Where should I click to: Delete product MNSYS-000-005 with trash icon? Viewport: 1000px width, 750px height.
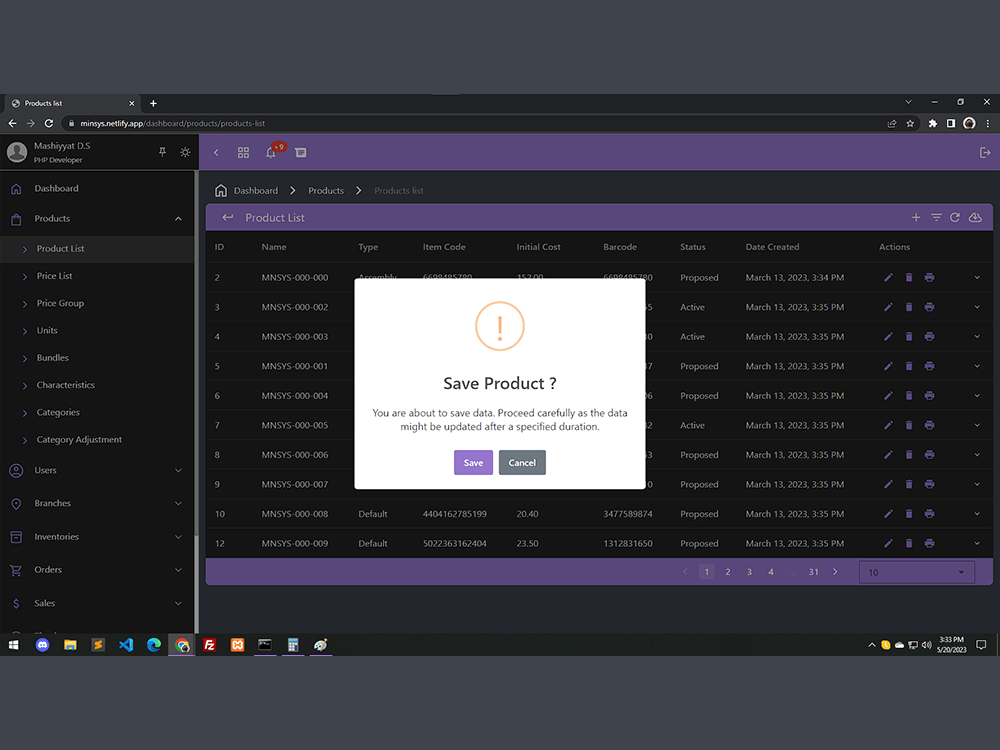point(909,425)
